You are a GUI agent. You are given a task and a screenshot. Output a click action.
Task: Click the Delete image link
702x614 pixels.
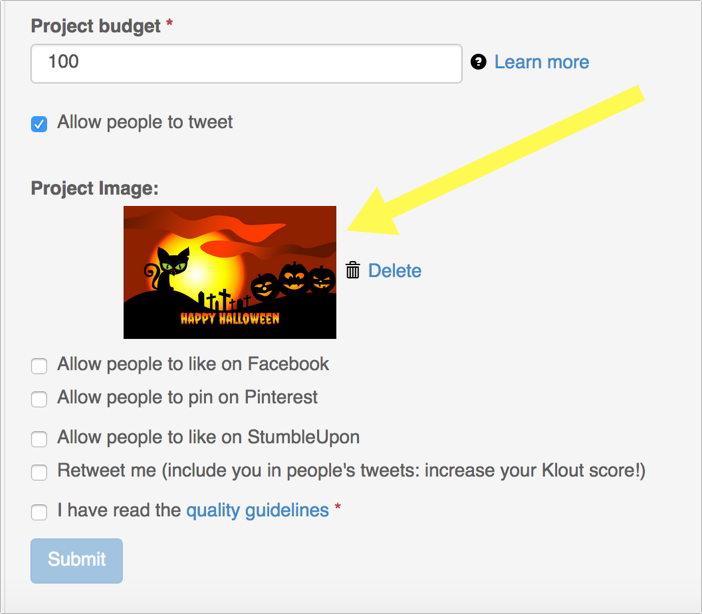(394, 271)
